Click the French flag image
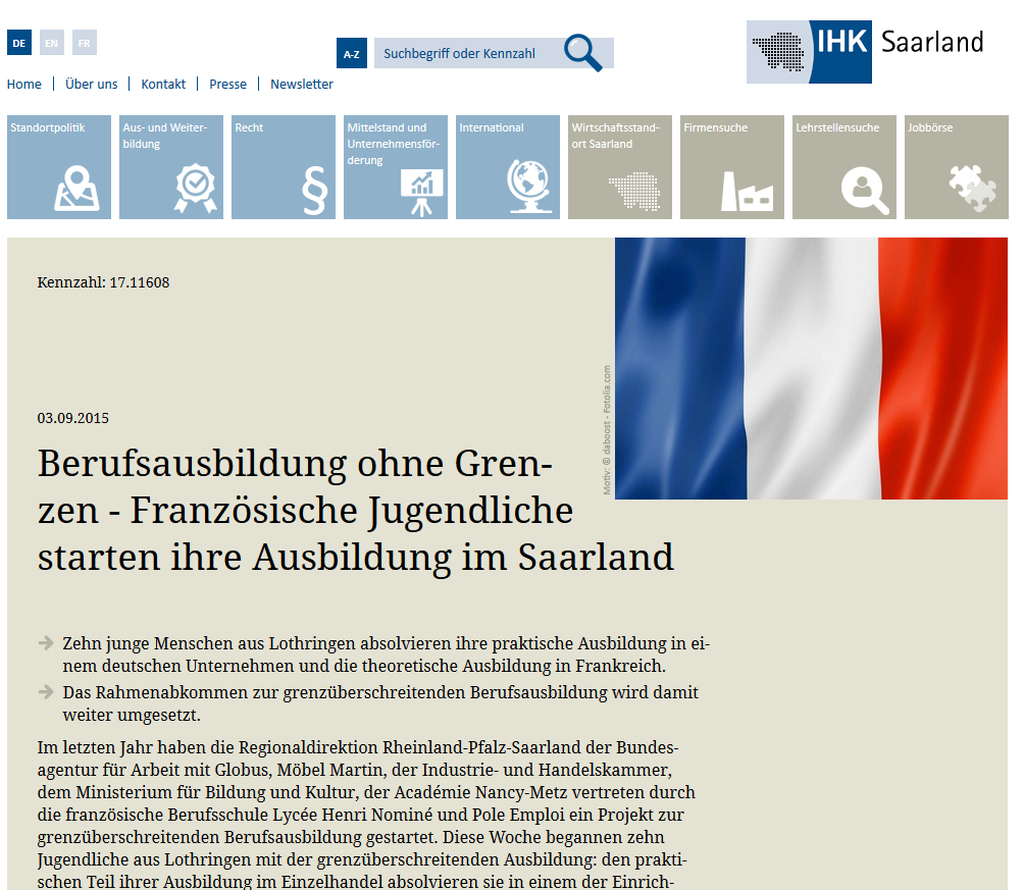The image size is (1024, 890). point(811,368)
